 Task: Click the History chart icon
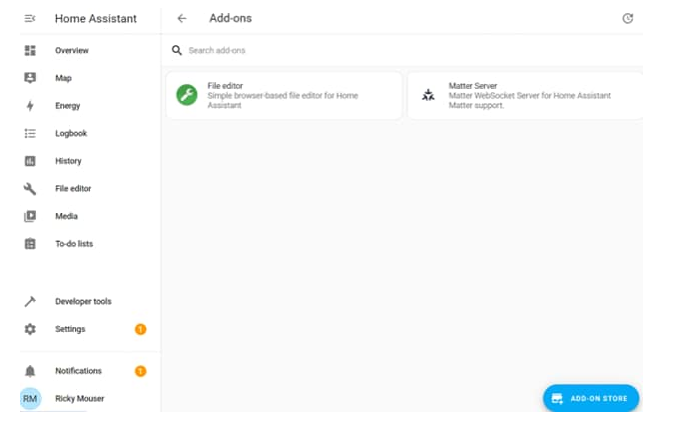30,161
